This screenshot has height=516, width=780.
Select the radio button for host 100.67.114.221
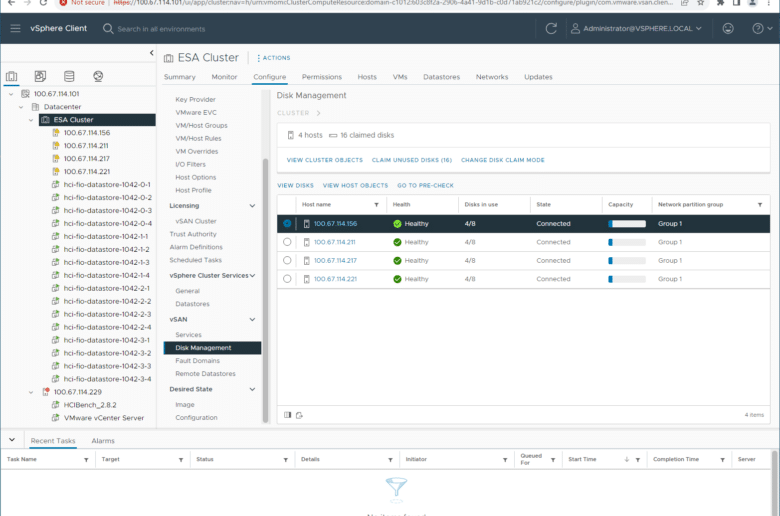coord(287,279)
